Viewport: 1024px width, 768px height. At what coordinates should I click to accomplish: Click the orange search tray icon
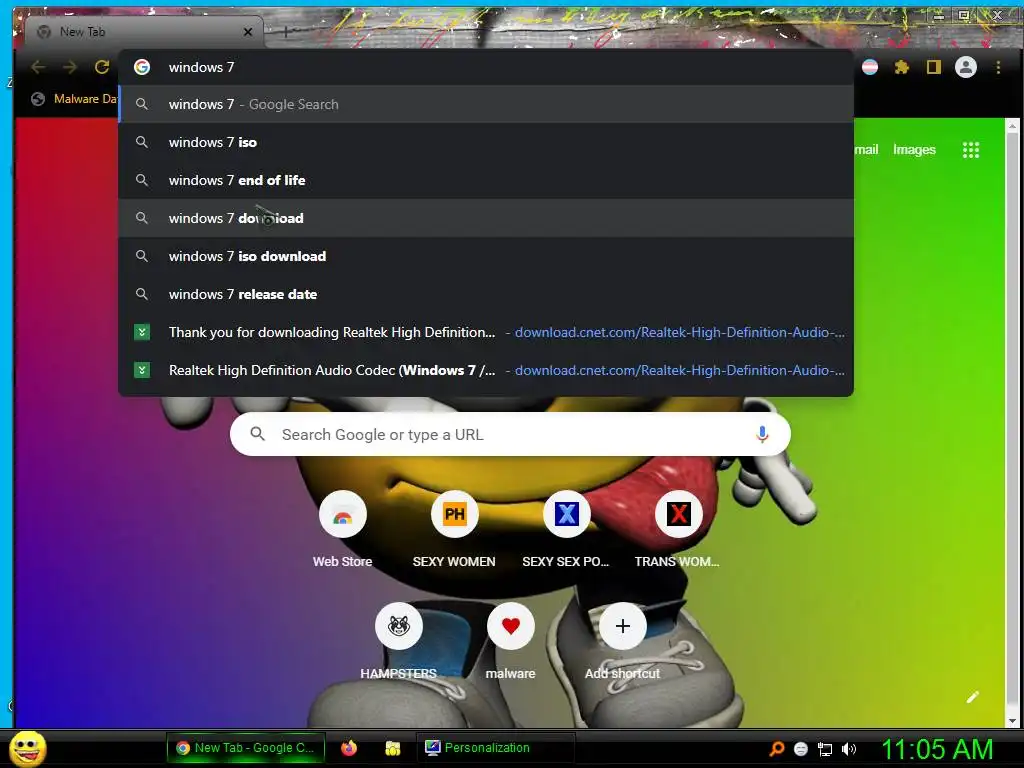click(x=776, y=749)
